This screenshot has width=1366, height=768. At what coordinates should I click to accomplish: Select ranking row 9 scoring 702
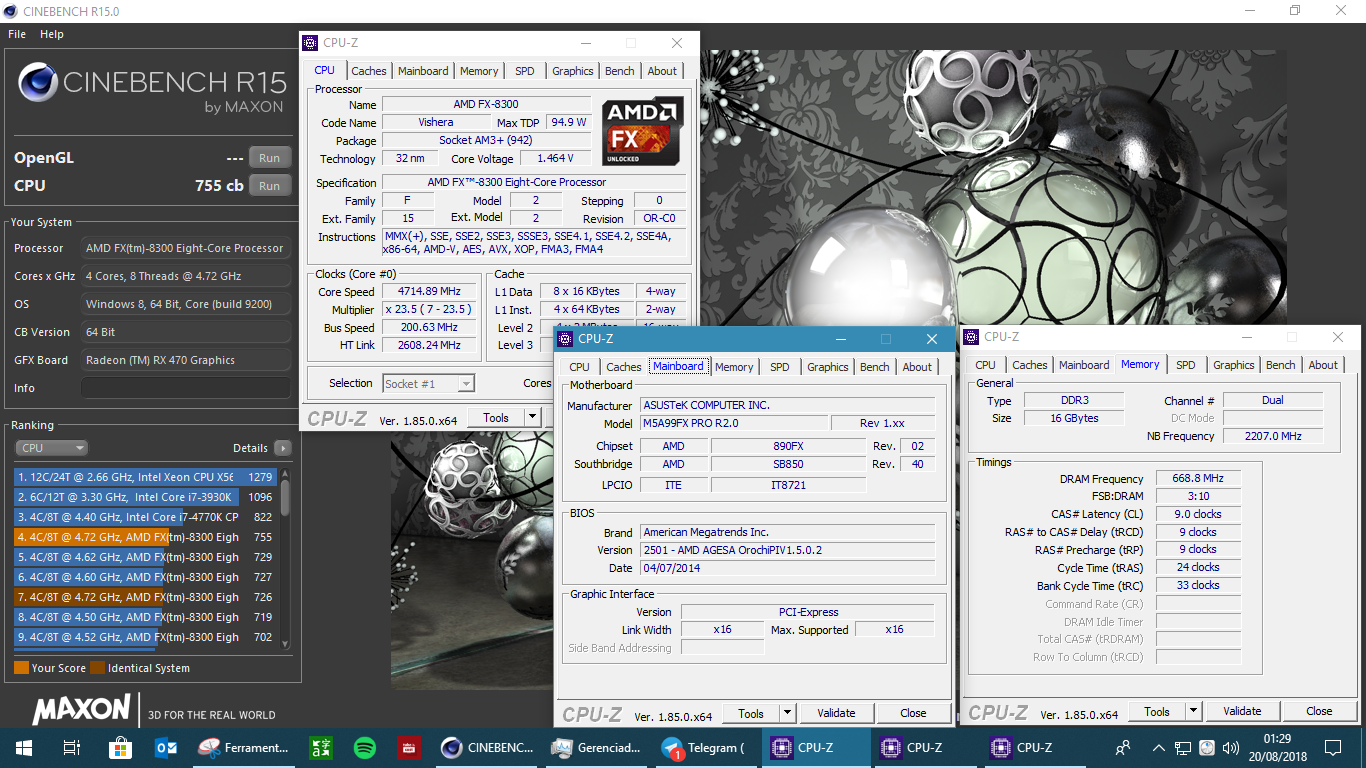point(146,637)
